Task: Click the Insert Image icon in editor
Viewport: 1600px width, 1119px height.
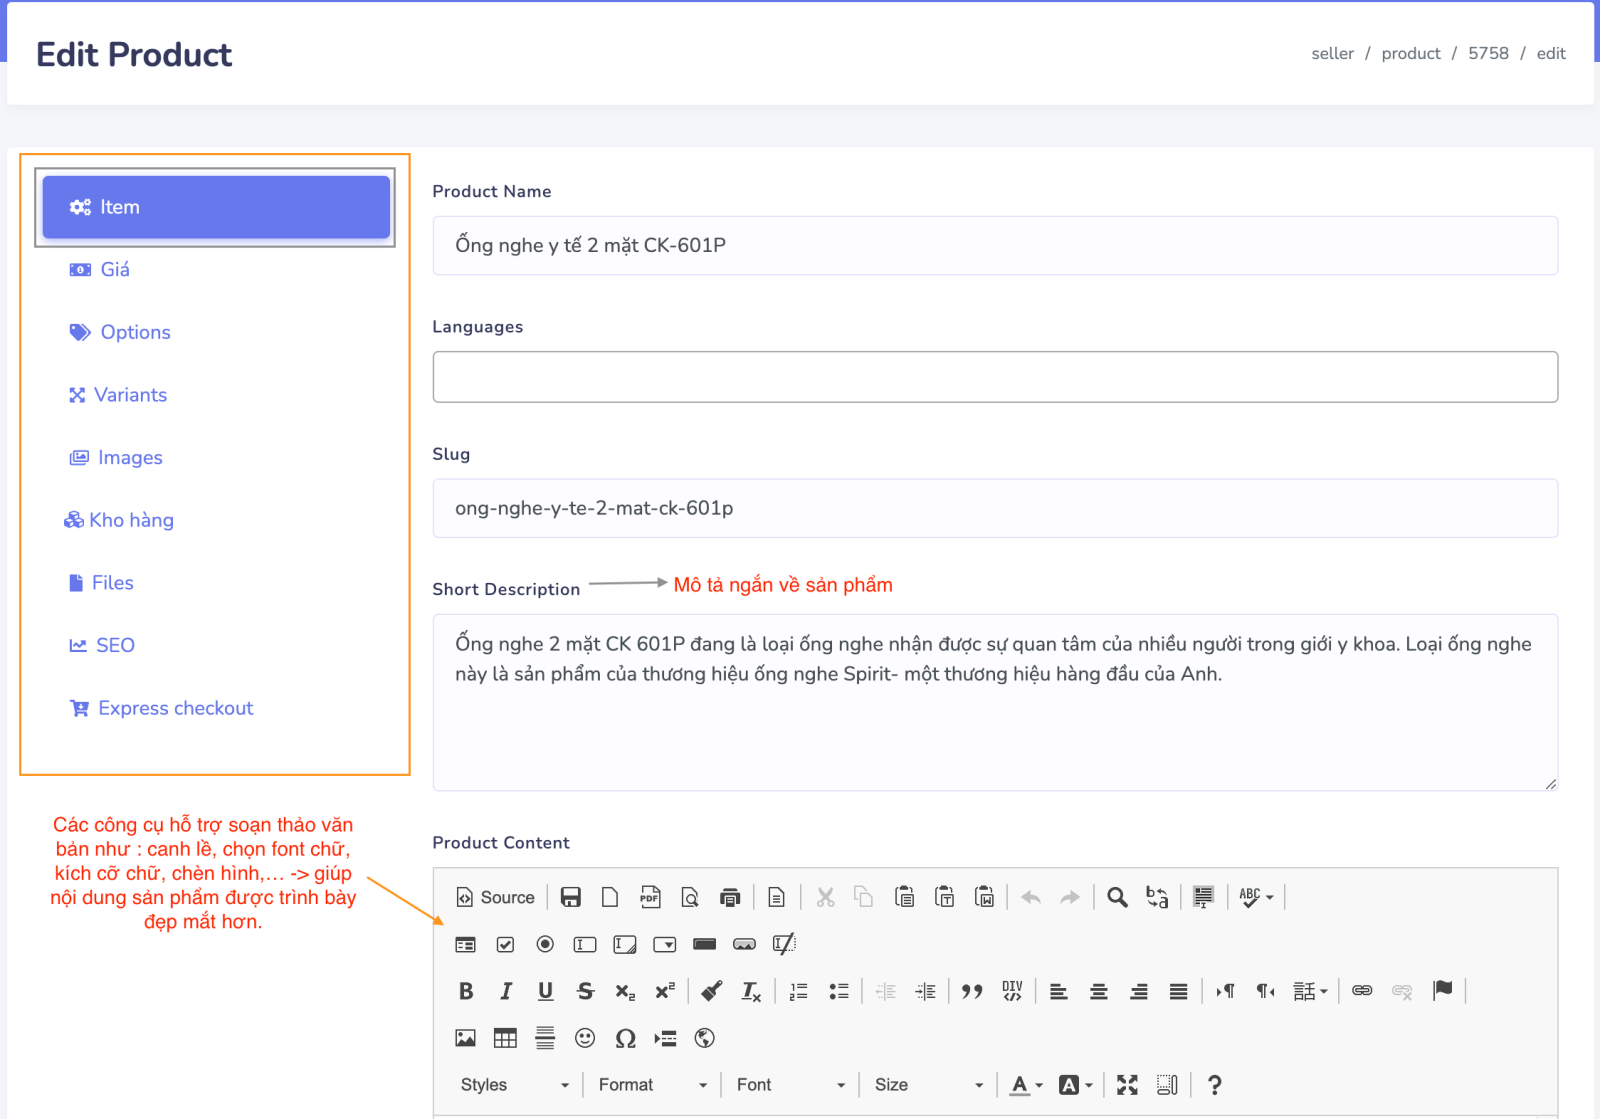Action: tap(466, 1038)
